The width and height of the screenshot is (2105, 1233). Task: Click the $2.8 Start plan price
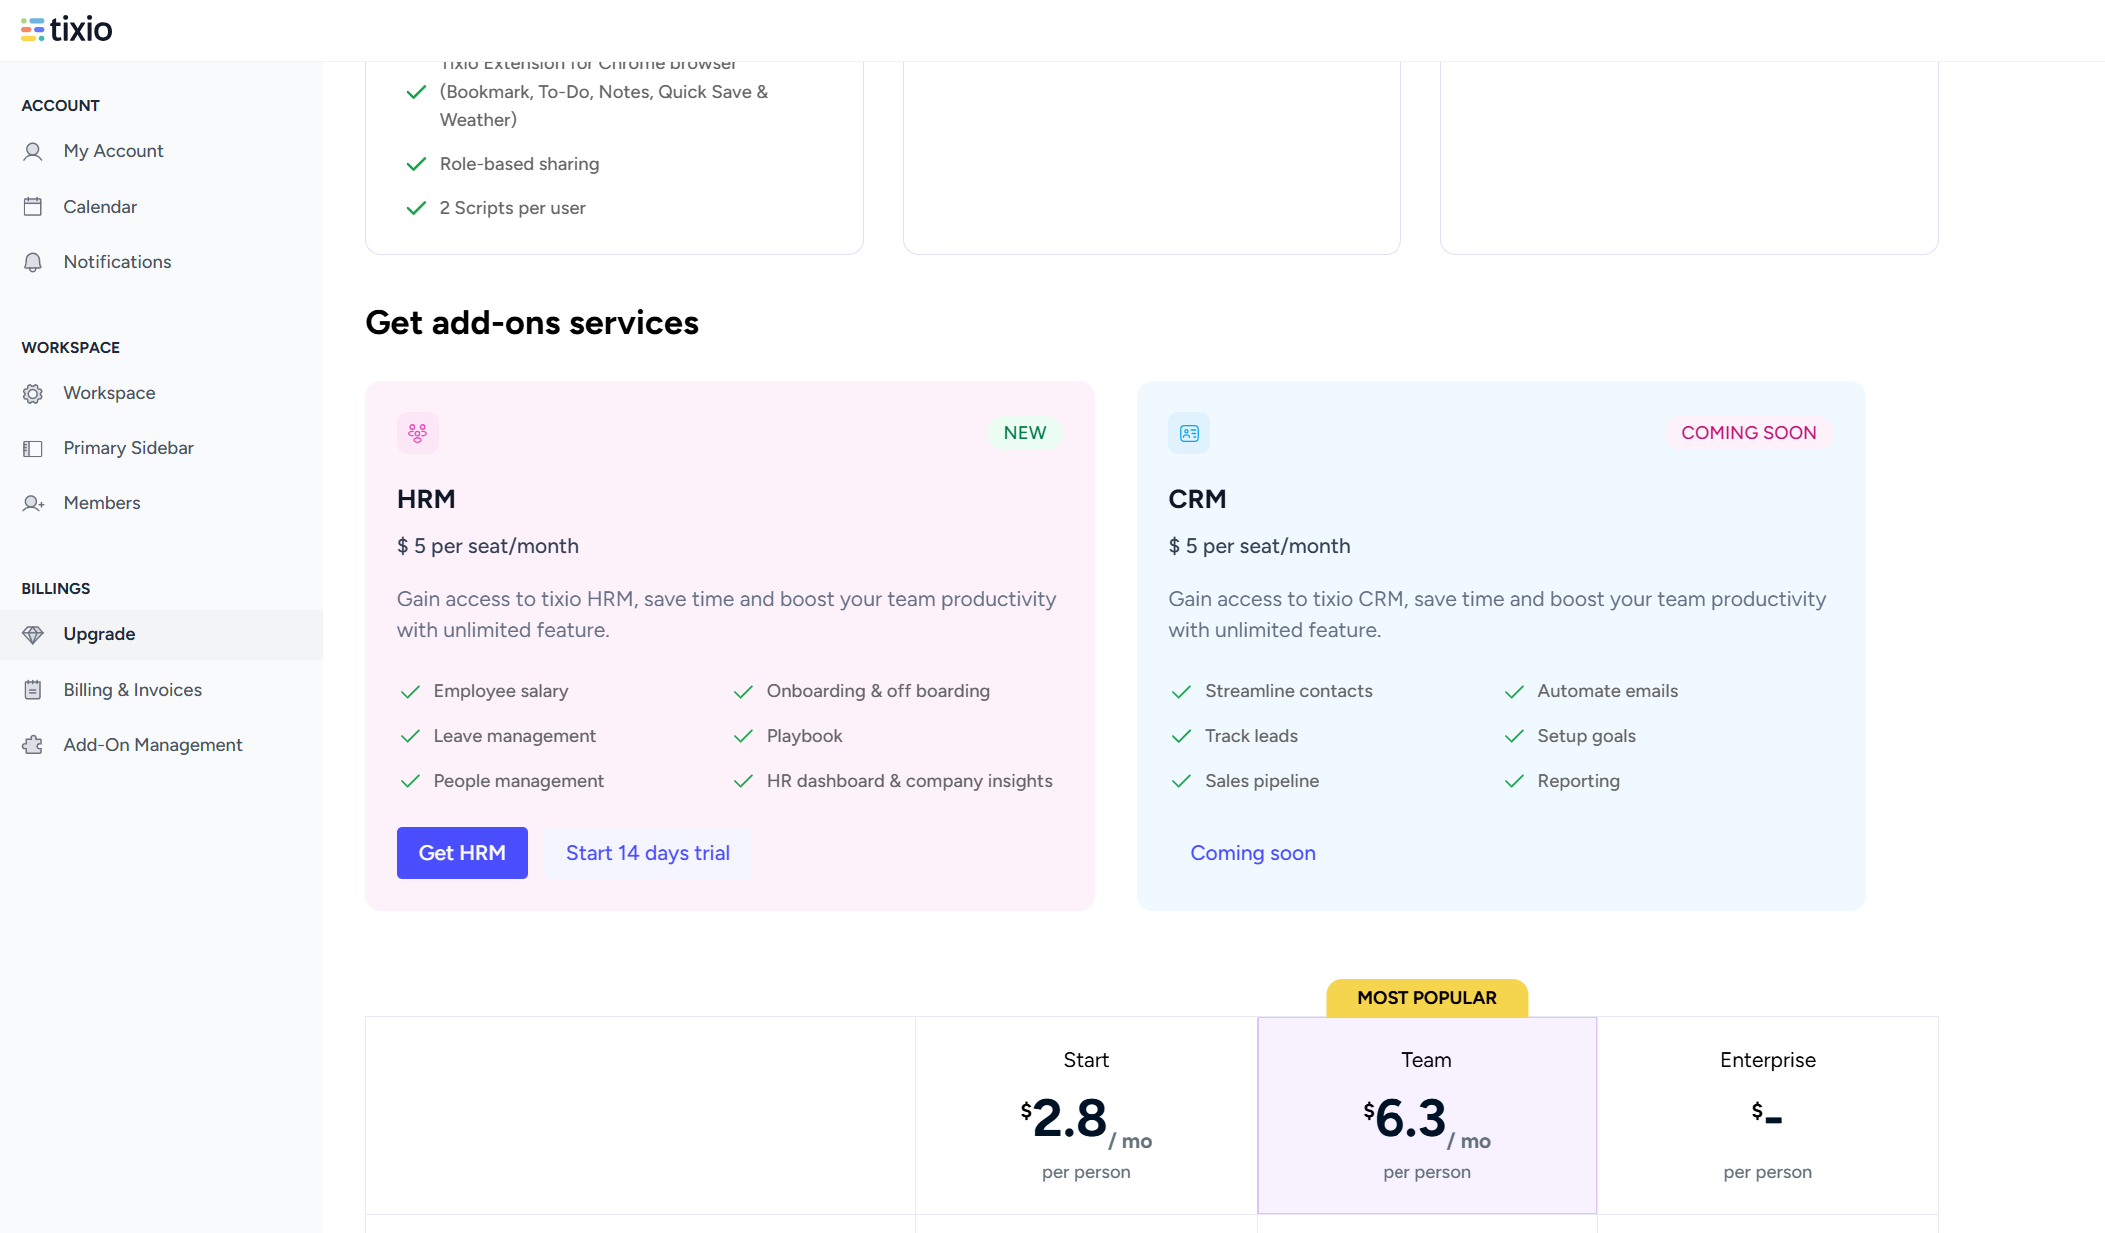pyautogui.click(x=1086, y=1121)
